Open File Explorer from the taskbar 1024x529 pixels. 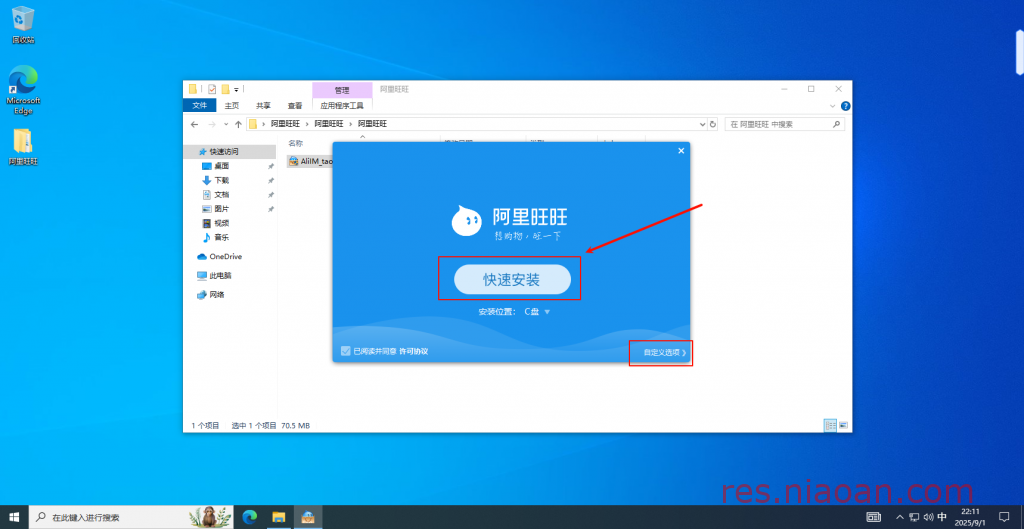[x=279, y=517]
